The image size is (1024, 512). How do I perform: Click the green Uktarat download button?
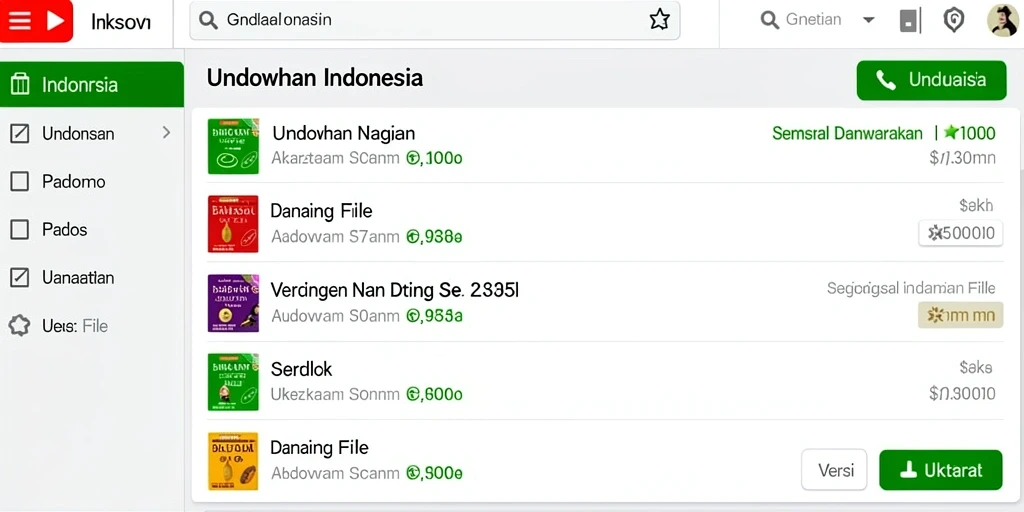pyautogui.click(x=940, y=470)
